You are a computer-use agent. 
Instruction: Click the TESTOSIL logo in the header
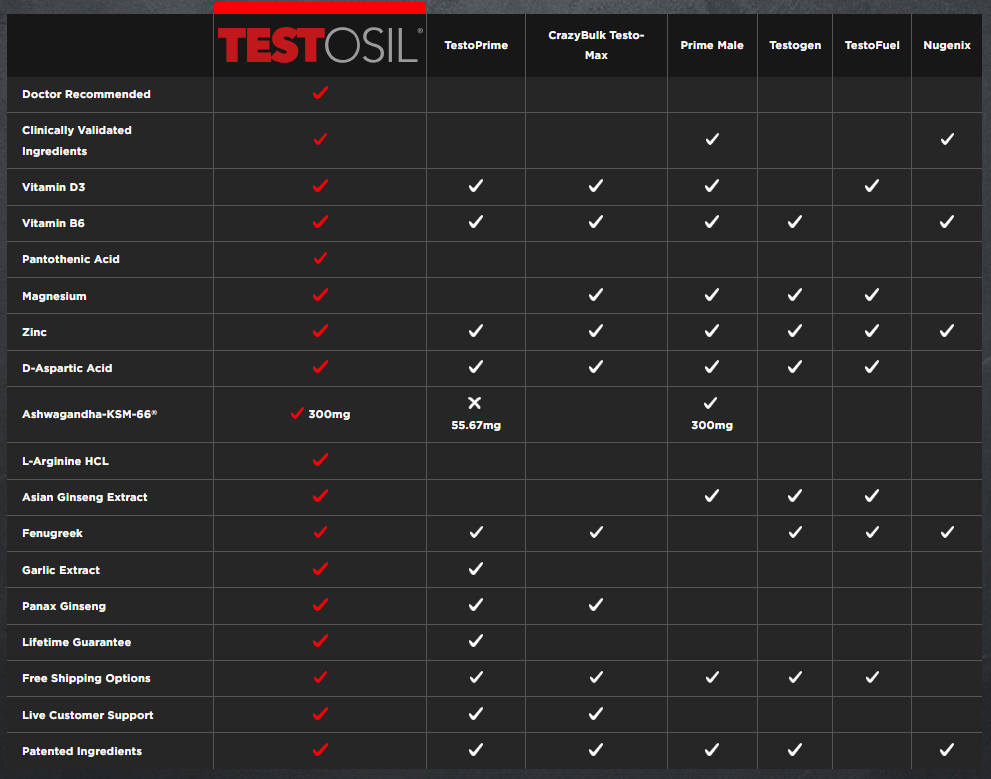[319, 45]
